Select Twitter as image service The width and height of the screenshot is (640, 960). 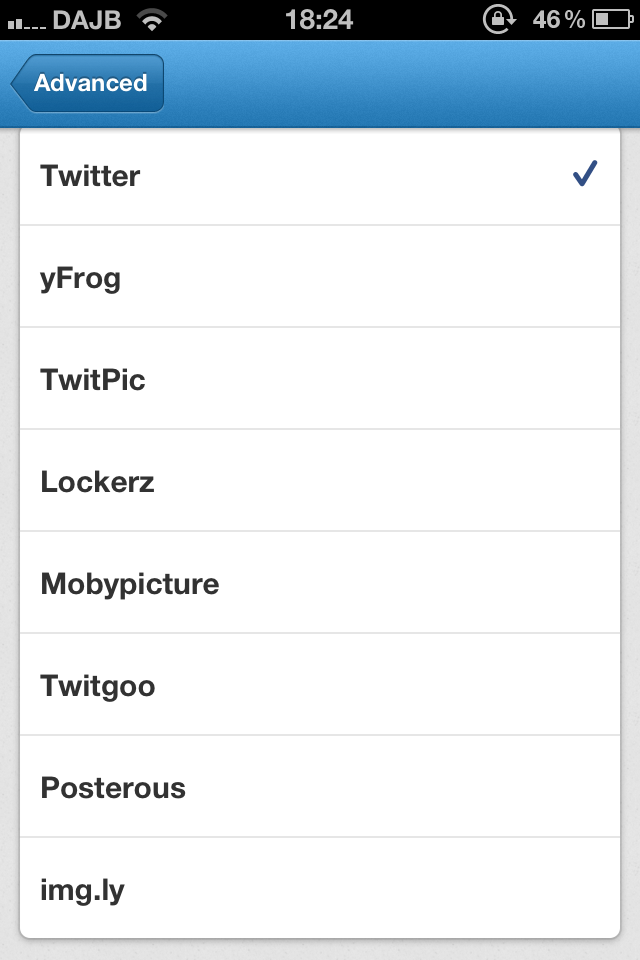tap(320, 176)
